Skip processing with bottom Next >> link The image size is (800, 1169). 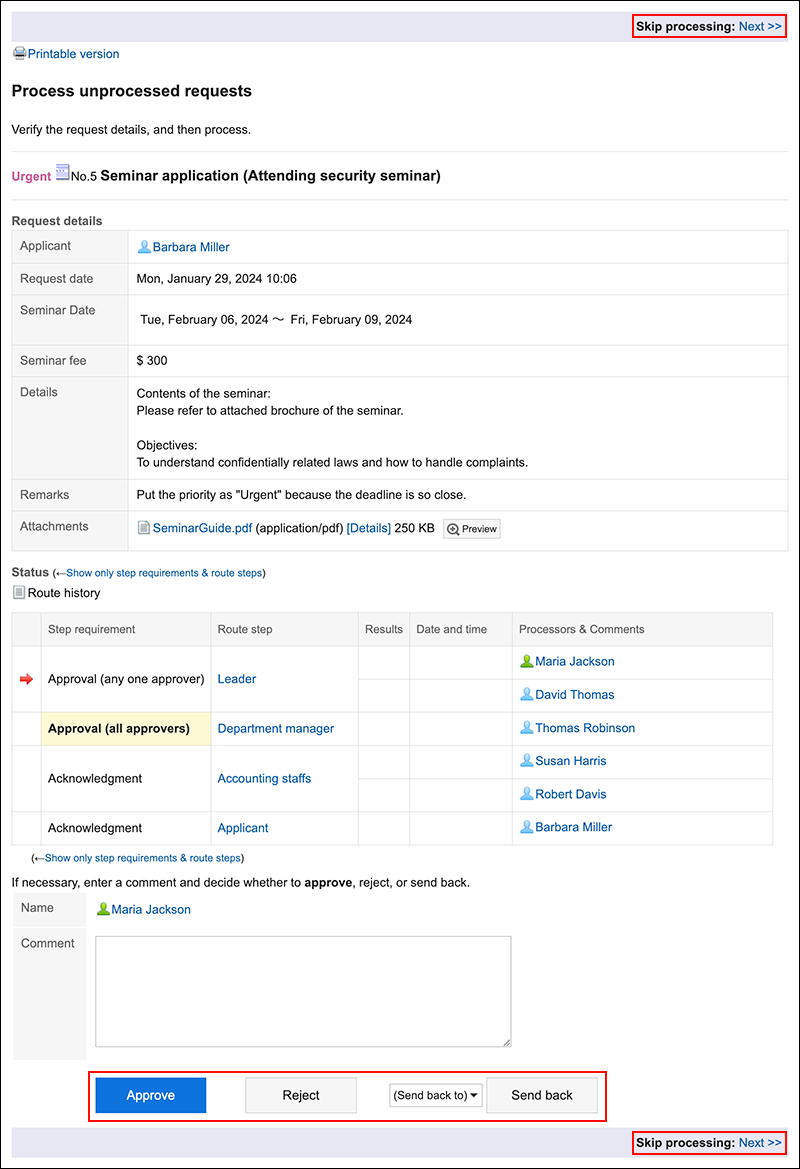(x=760, y=1142)
